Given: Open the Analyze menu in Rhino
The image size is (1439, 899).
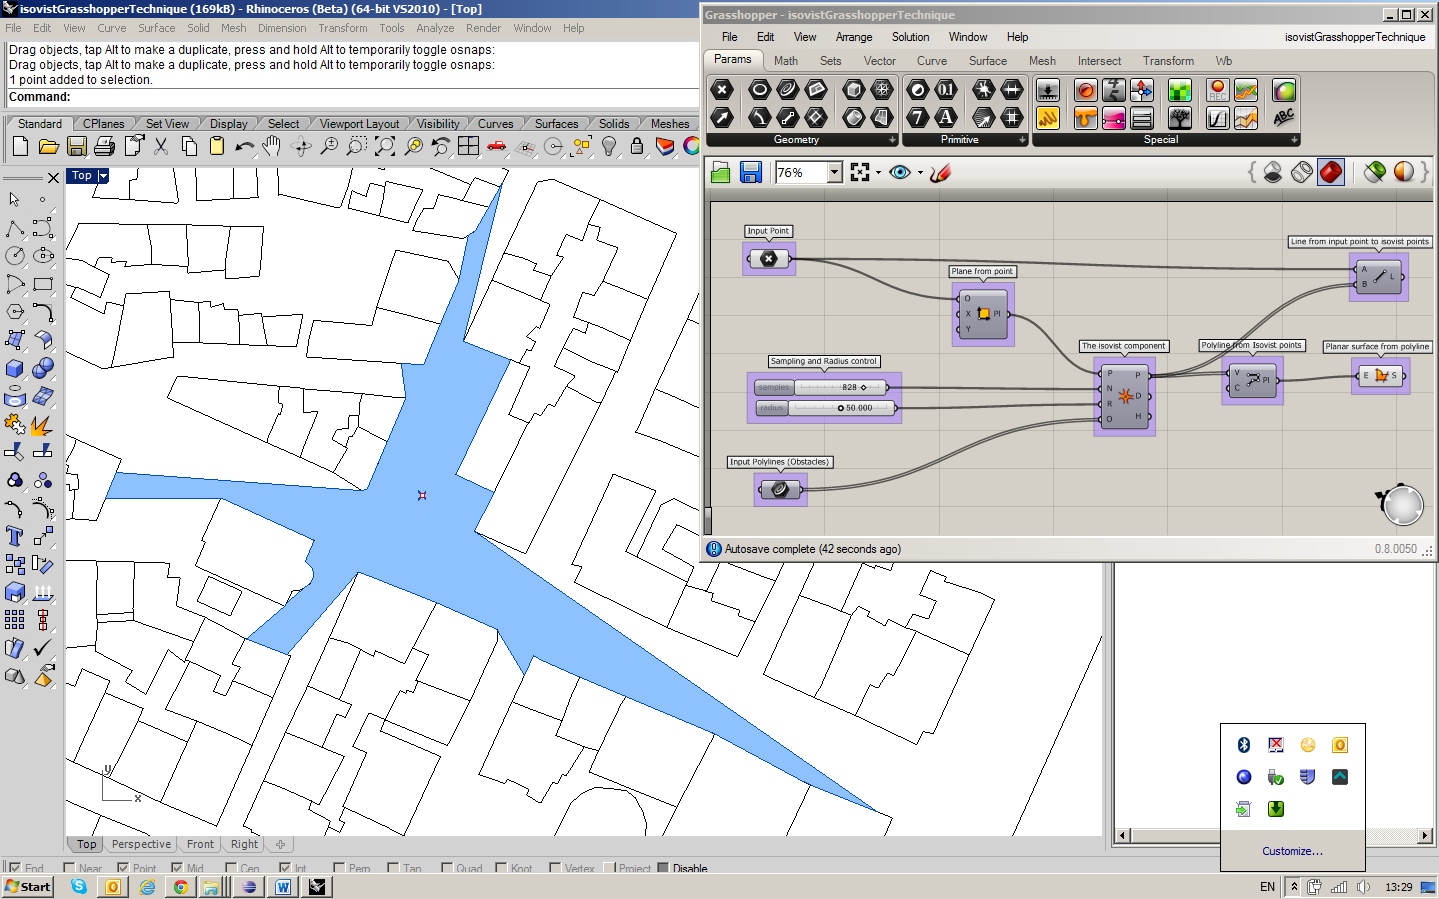Looking at the screenshot, I should pyautogui.click(x=435, y=28).
